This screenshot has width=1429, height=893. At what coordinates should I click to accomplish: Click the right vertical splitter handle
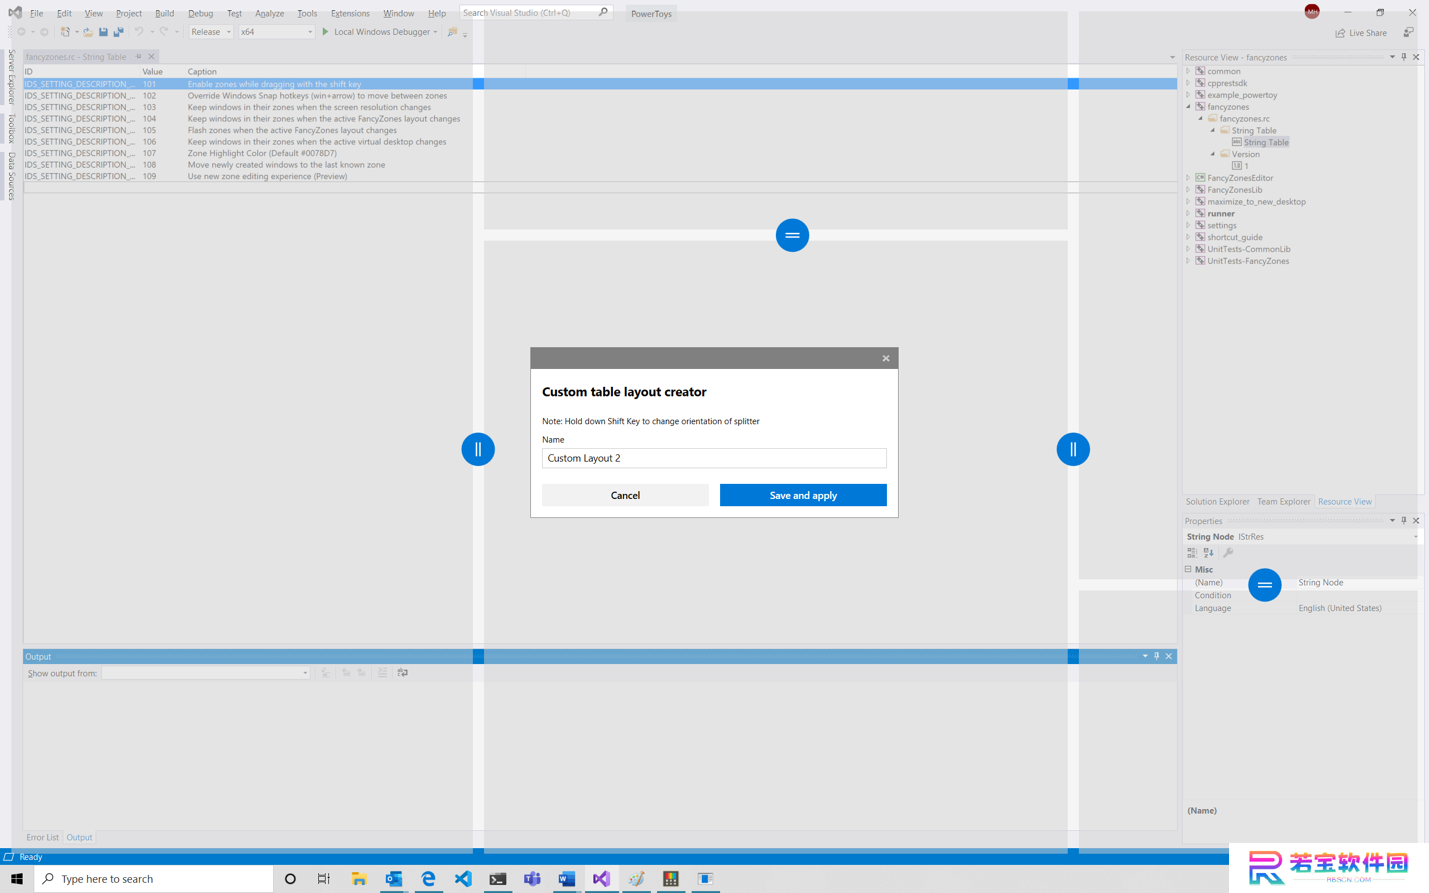pos(1073,449)
